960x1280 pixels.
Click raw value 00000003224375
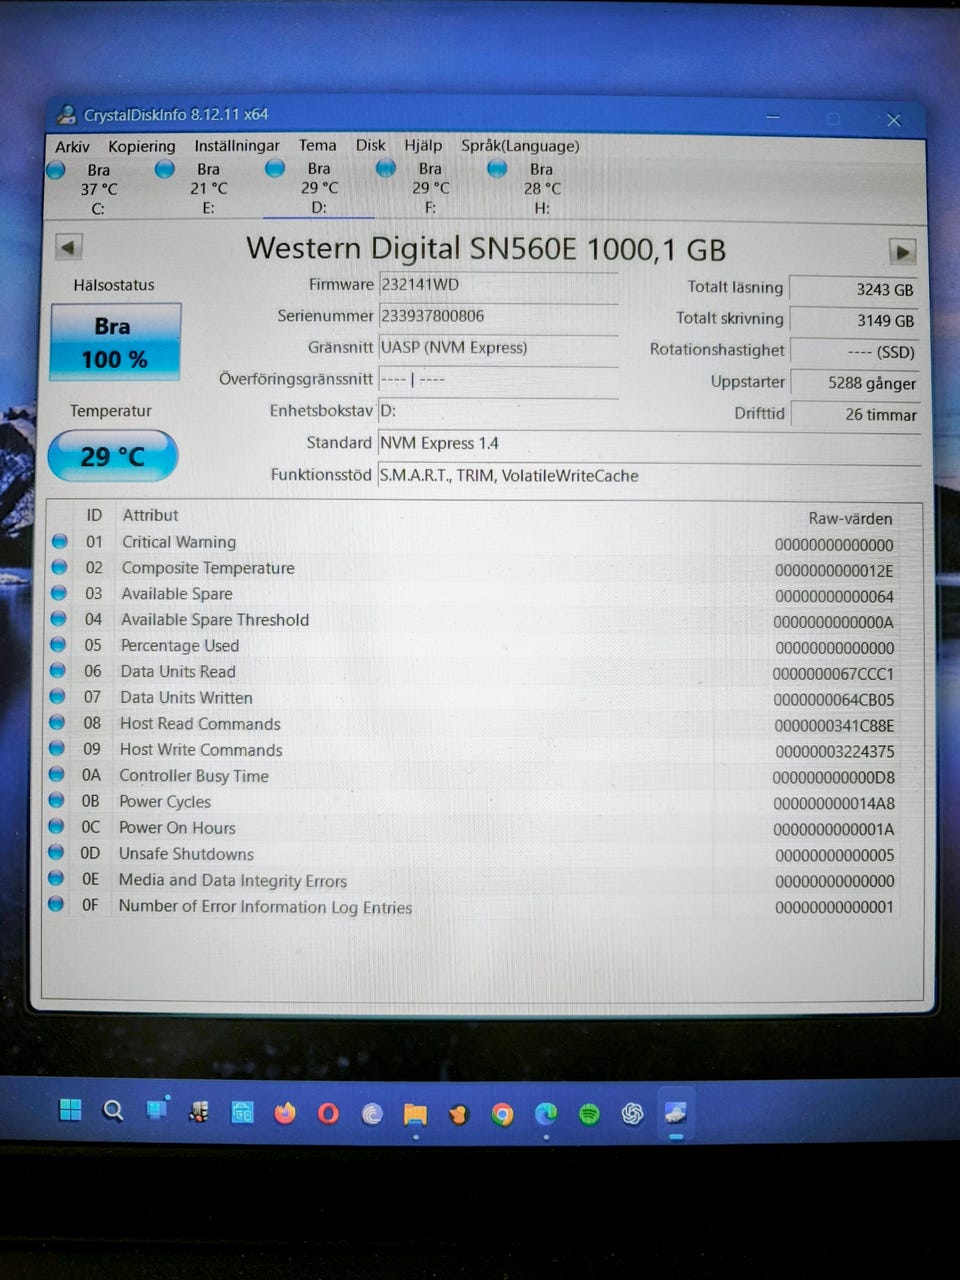tap(835, 751)
